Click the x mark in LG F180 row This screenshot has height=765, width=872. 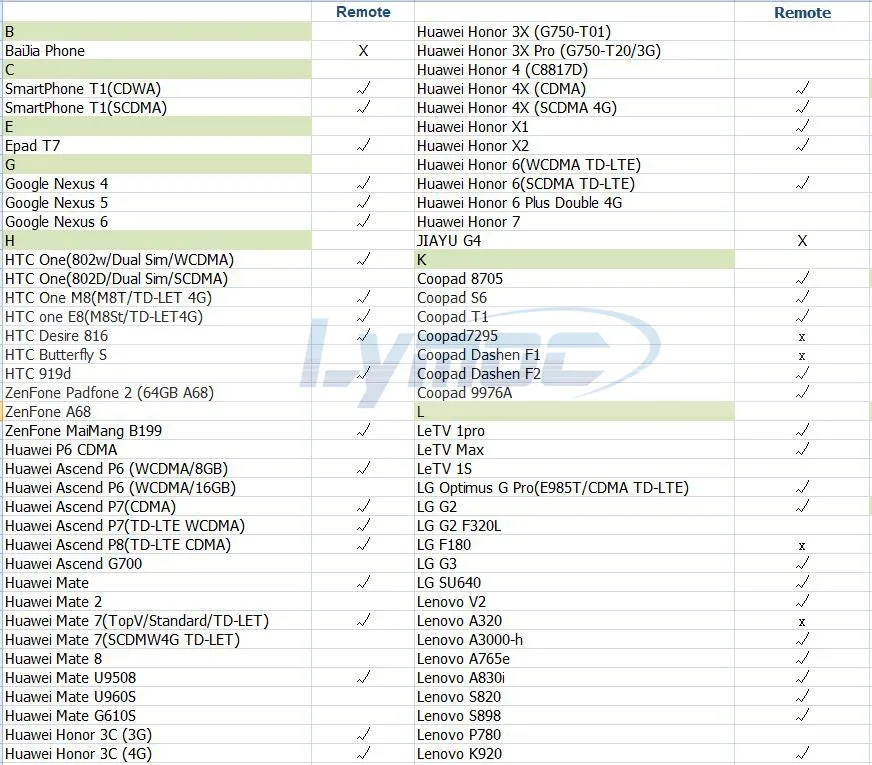pos(802,546)
